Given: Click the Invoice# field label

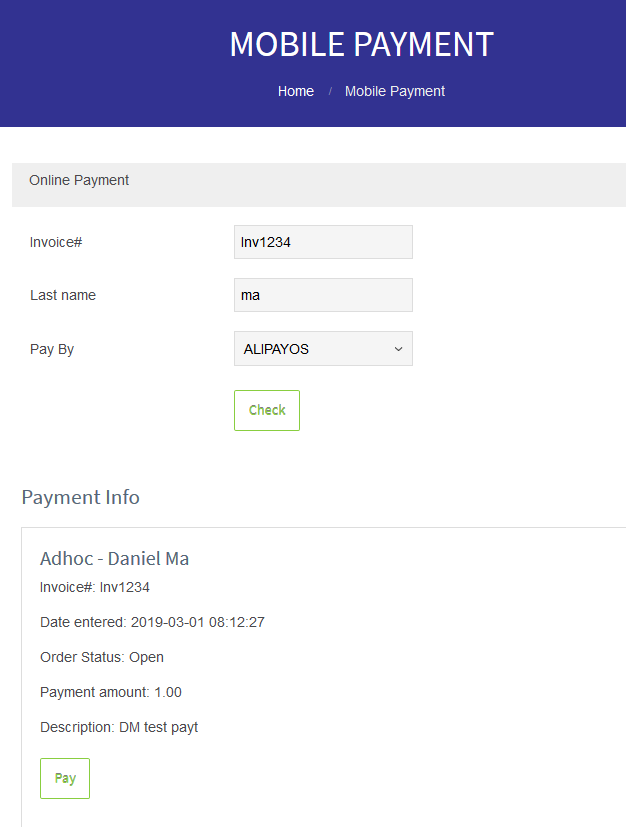Looking at the screenshot, I should [56, 242].
